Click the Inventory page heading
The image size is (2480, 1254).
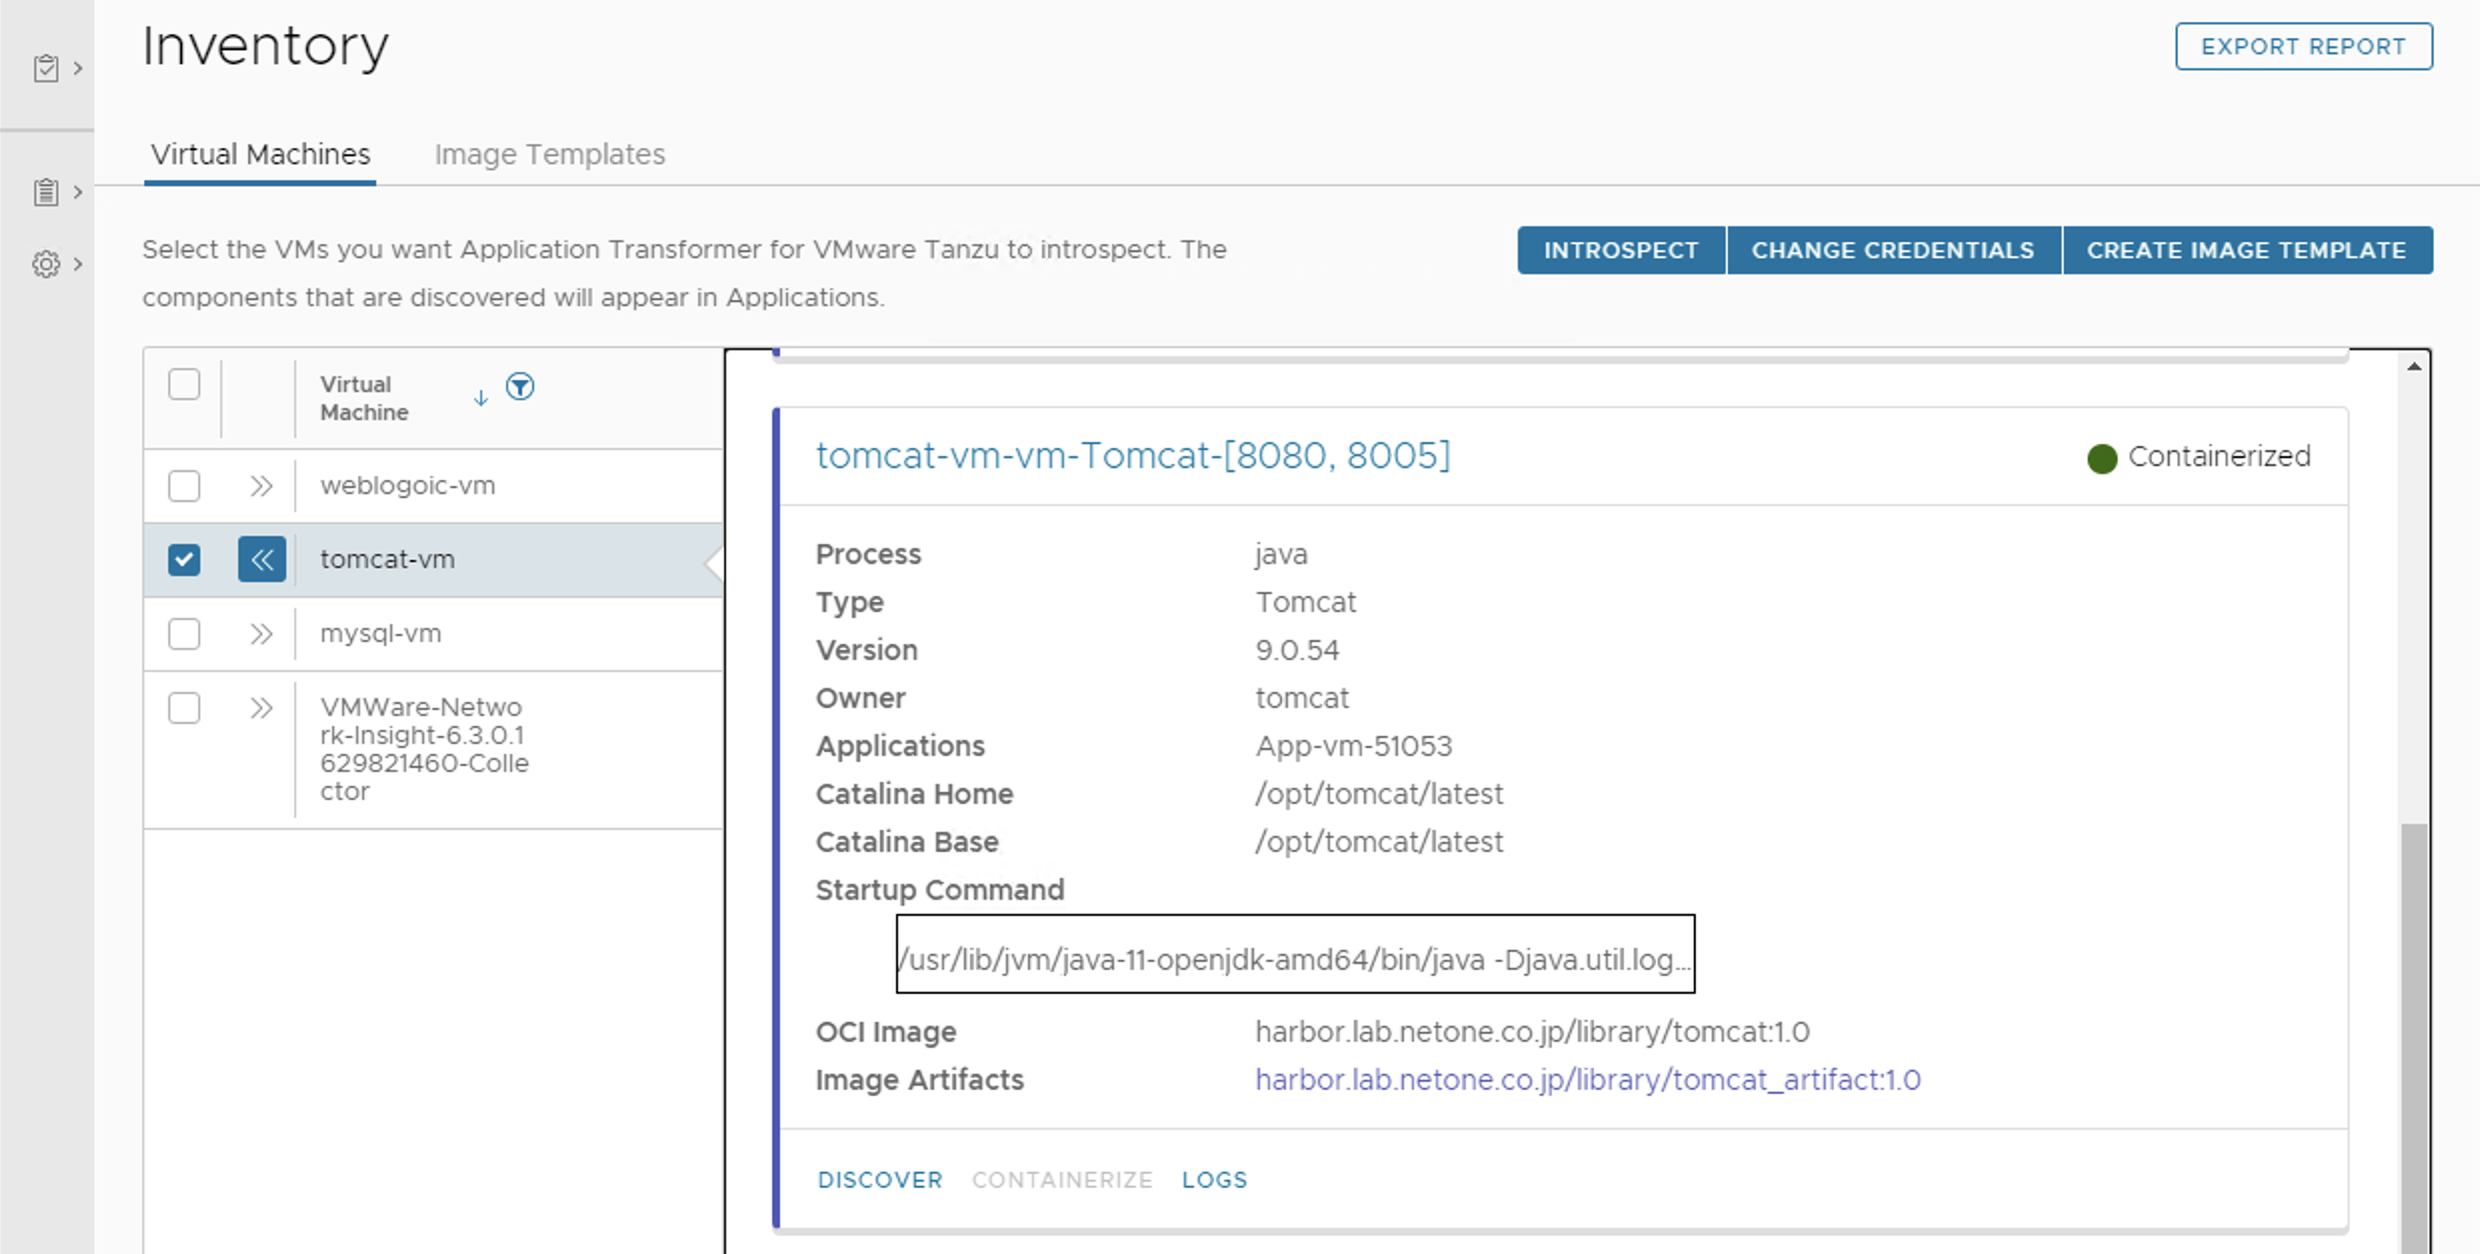tap(265, 47)
